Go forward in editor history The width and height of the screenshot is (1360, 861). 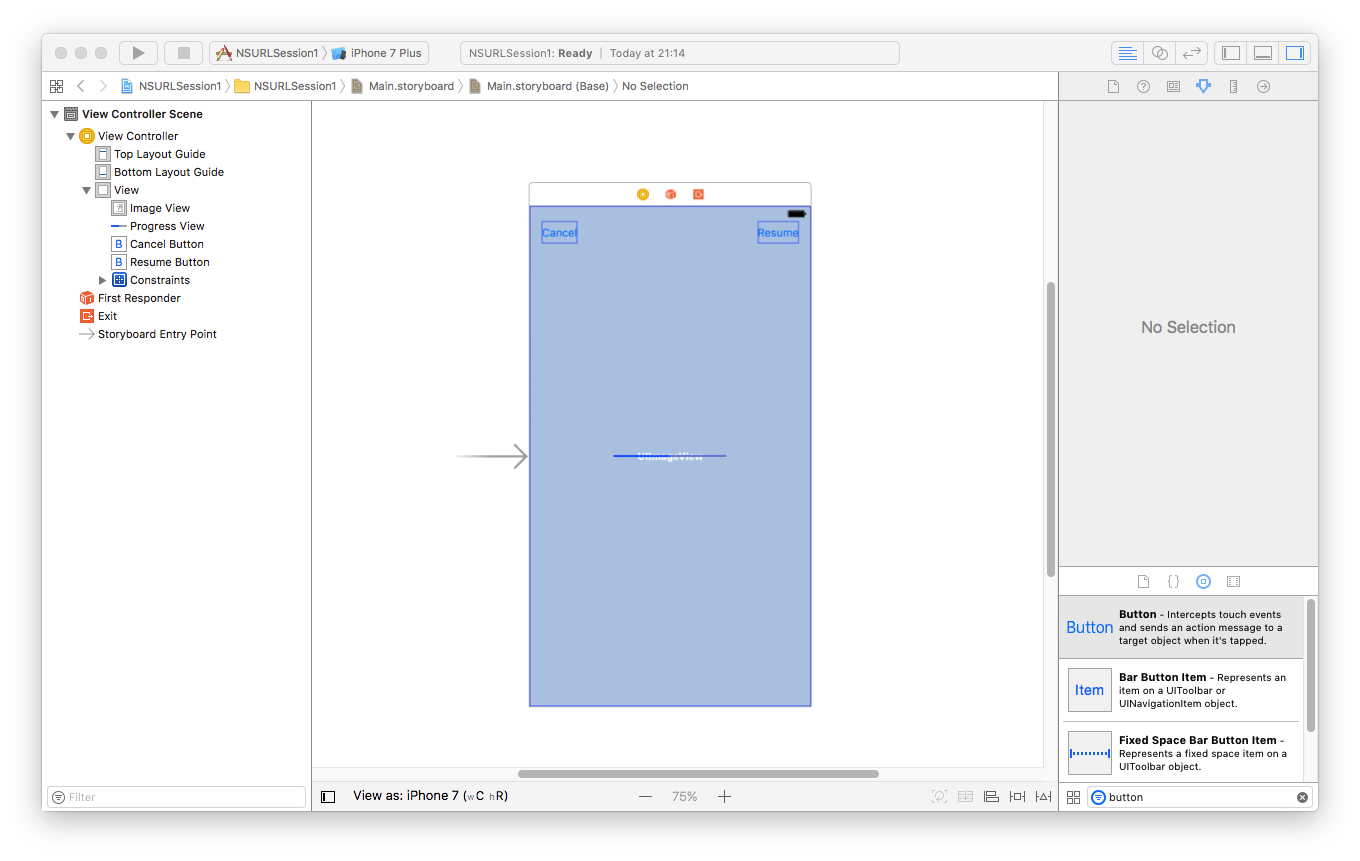pos(103,86)
